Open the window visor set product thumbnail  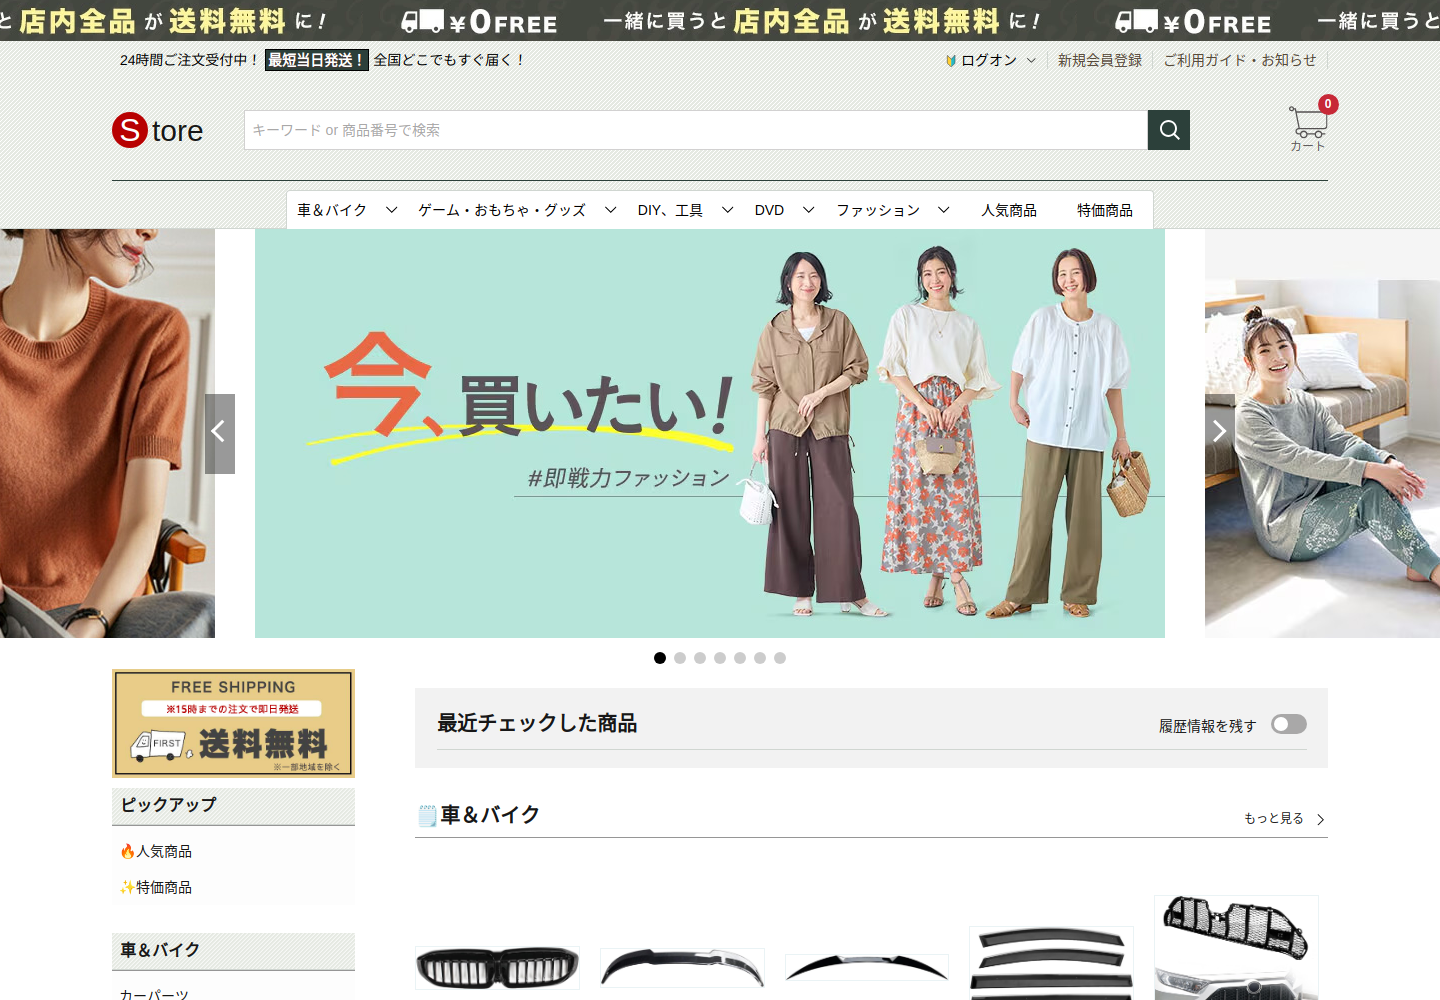[x=1052, y=962]
